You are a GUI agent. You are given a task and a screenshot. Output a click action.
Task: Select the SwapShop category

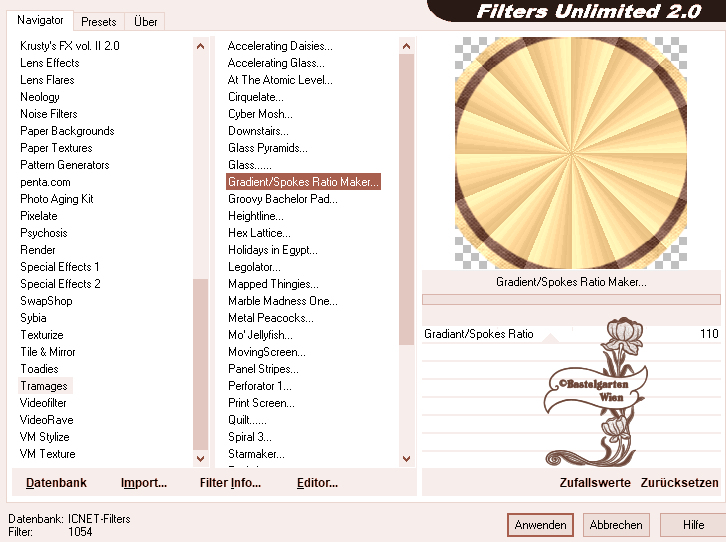pos(46,301)
